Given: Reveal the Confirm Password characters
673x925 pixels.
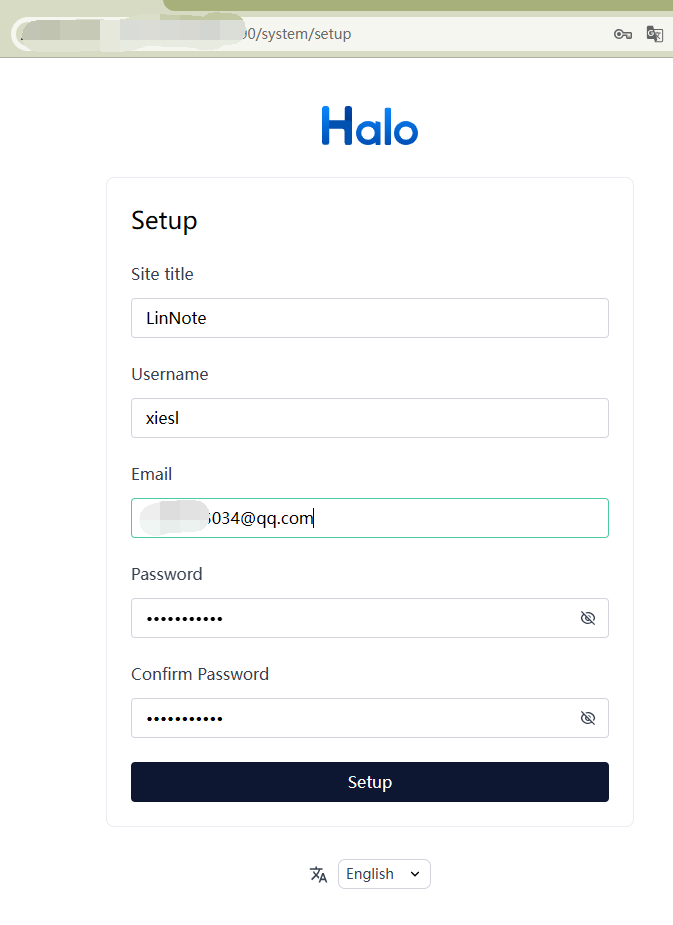Looking at the screenshot, I should 588,718.
